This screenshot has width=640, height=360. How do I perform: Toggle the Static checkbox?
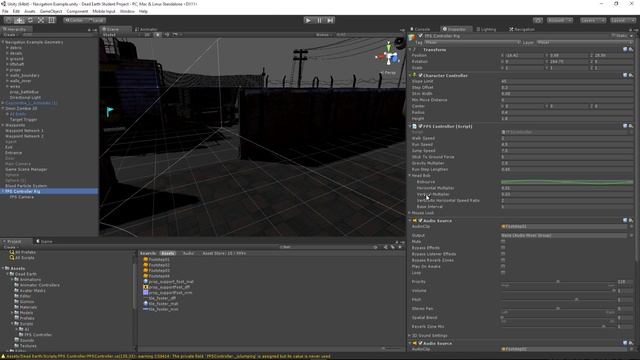point(613,36)
